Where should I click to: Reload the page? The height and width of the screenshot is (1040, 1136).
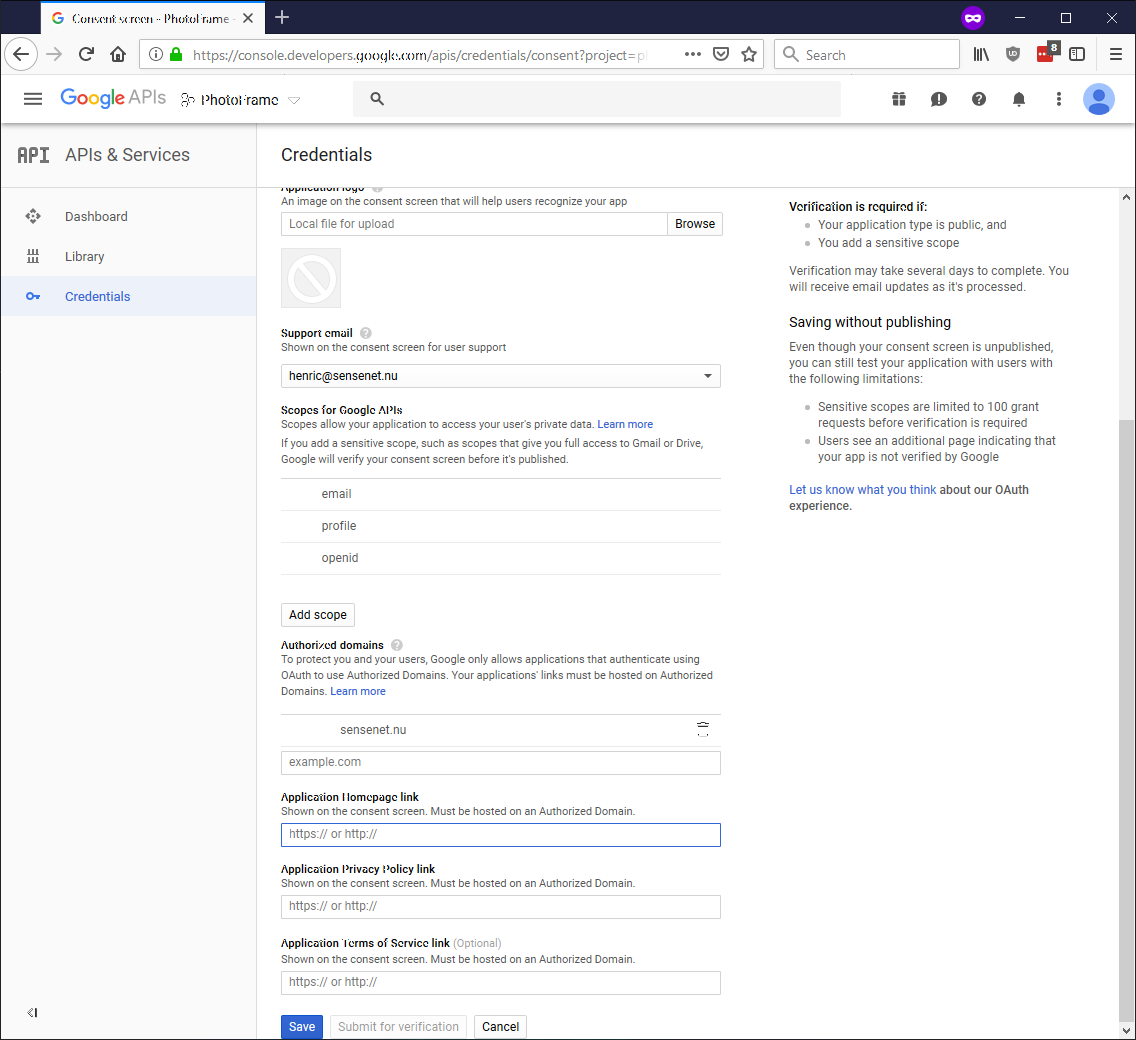86,54
